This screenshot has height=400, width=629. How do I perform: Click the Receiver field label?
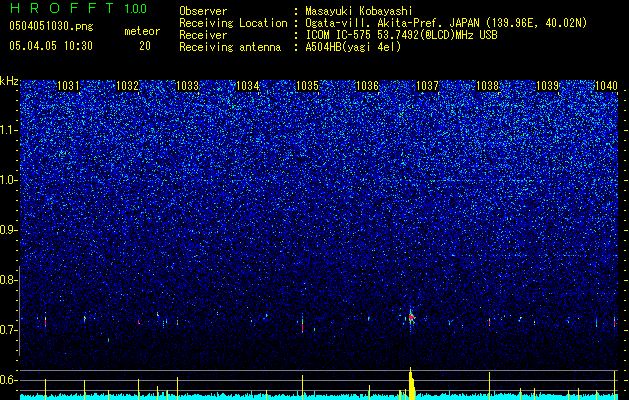pyautogui.click(x=203, y=35)
